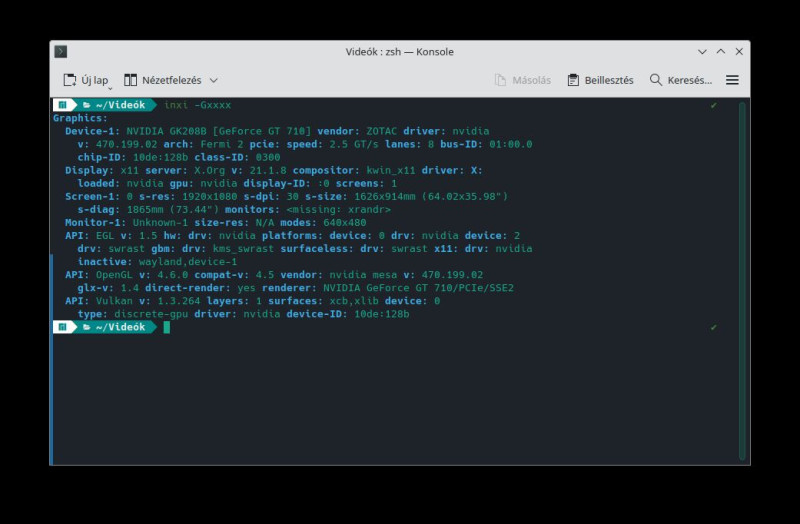Click Vulkan version '1.3.264'

pos(179,301)
